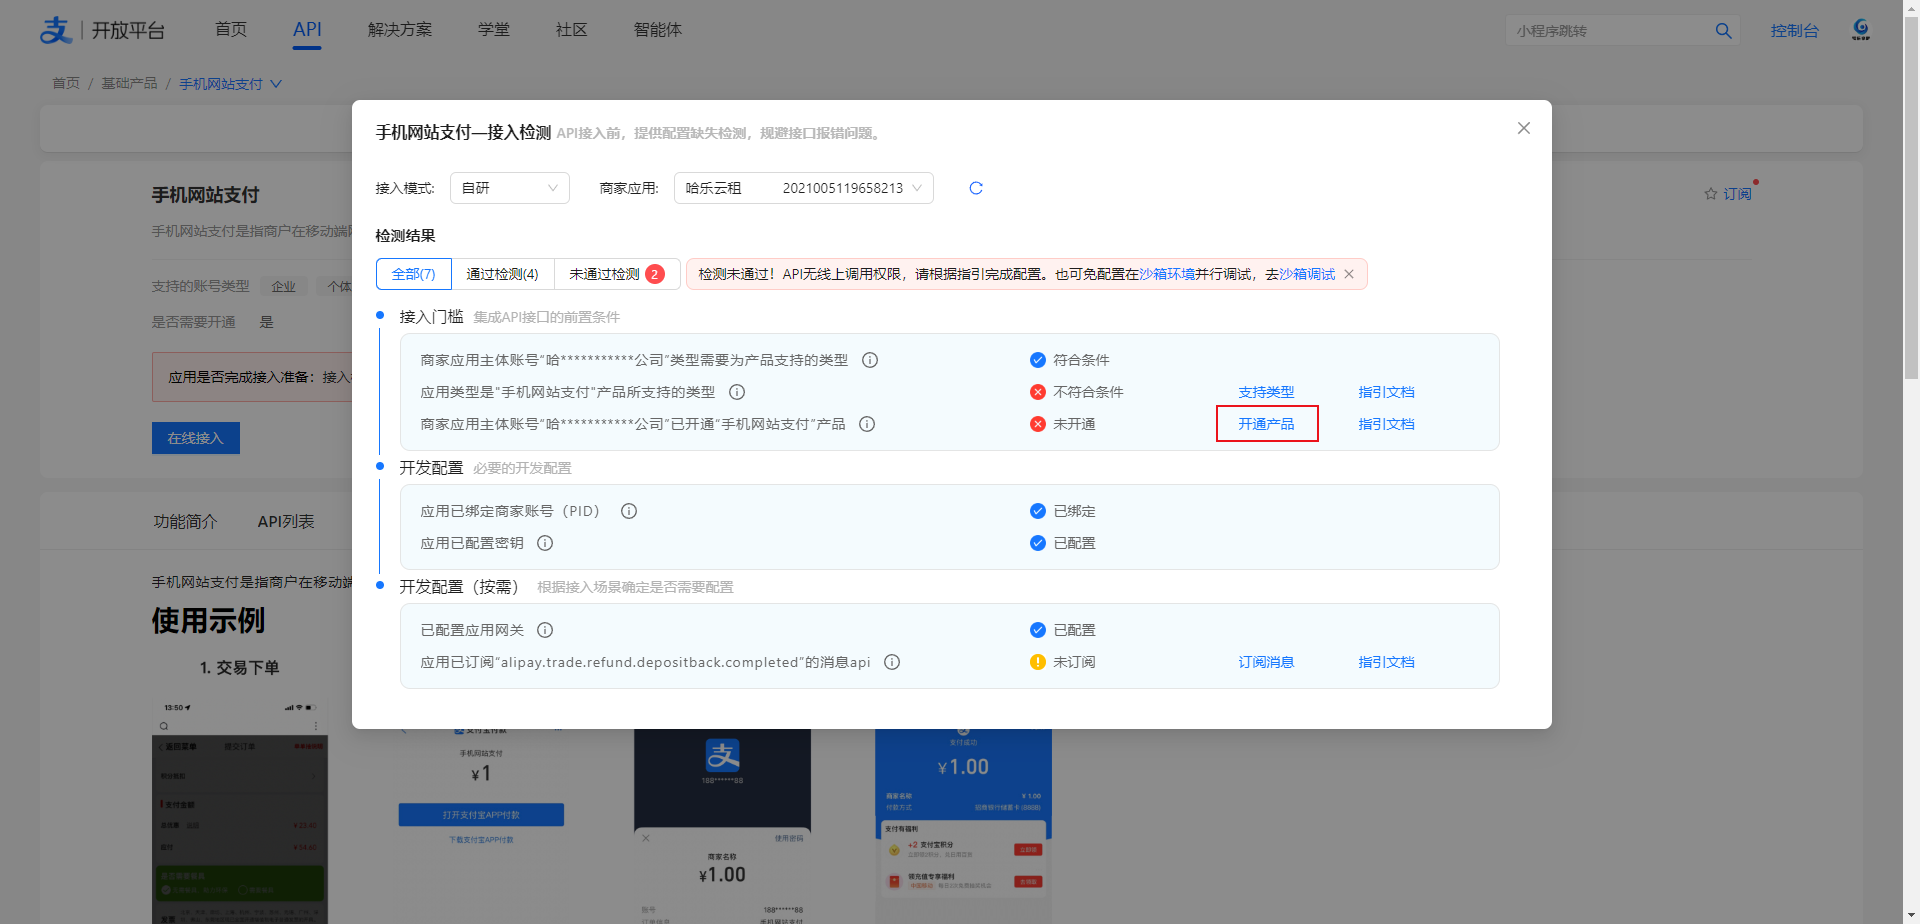Click 首页 in the breadcrumb

coord(66,83)
